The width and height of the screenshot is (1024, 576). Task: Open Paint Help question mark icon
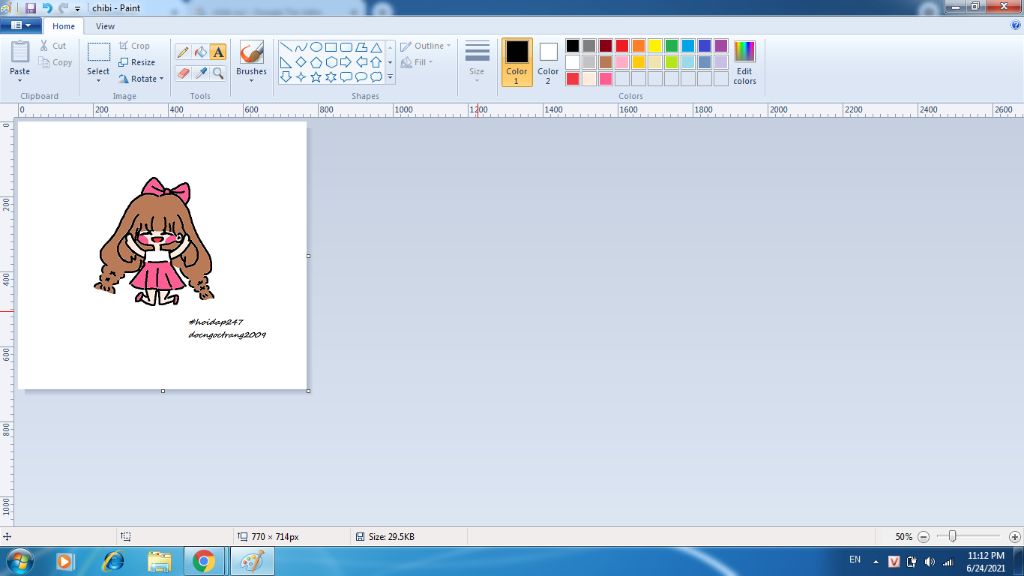(x=1016, y=25)
